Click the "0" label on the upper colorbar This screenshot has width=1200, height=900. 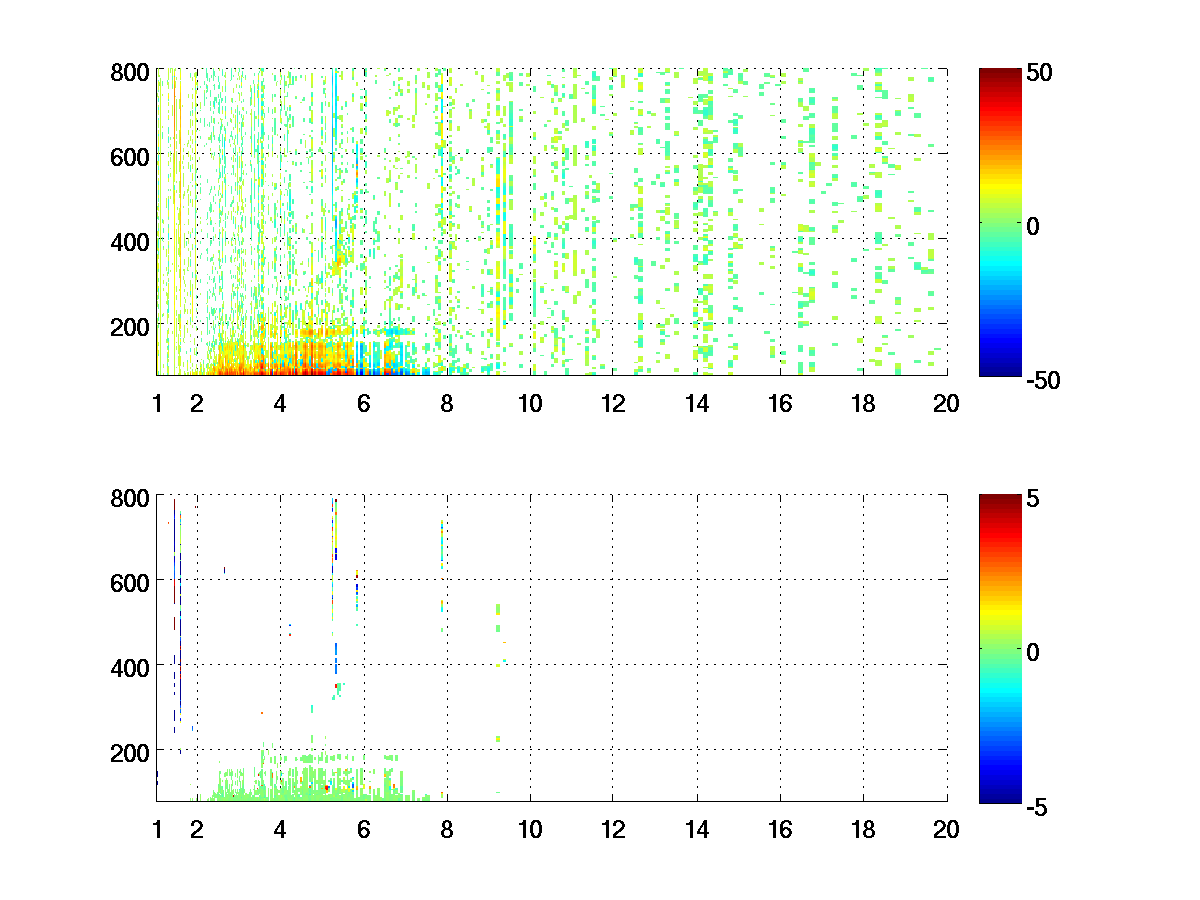pyautogui.click(x=1034, y=226)
